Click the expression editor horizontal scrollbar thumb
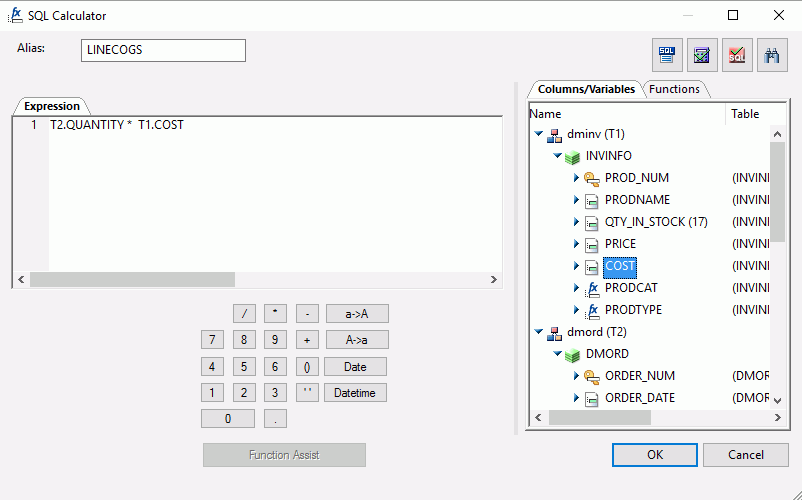 (132, 280)
